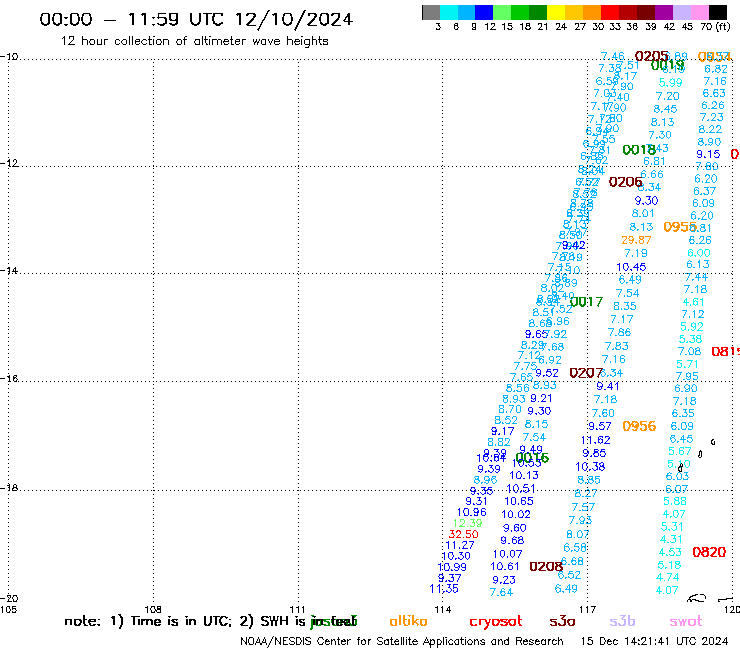
Task: Click the latitude axis label -14
Action: pyautogui.click(x=9, y=271)
